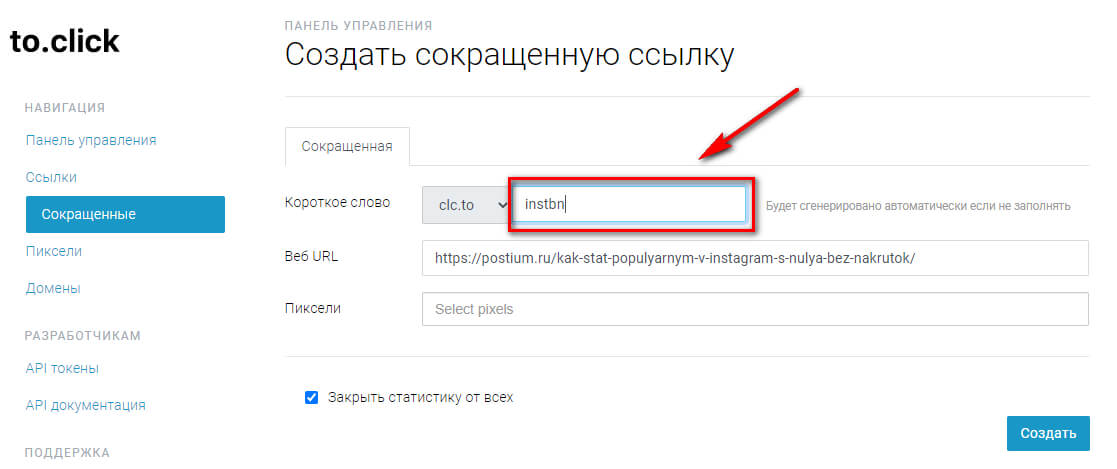Switch to the Сокращенная tab
Image resolution: width=1117 pixels, height=469 pixels.
tap(347, 147)
